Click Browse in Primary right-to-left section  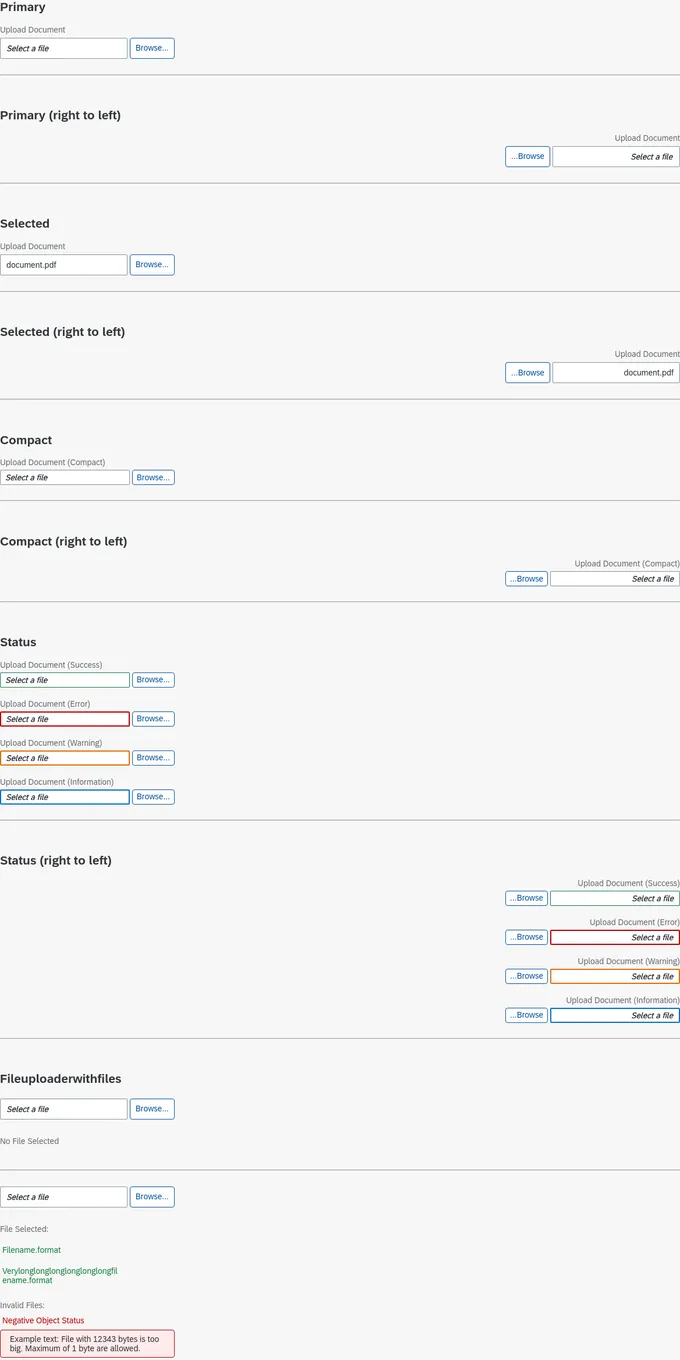click(528, 156)
